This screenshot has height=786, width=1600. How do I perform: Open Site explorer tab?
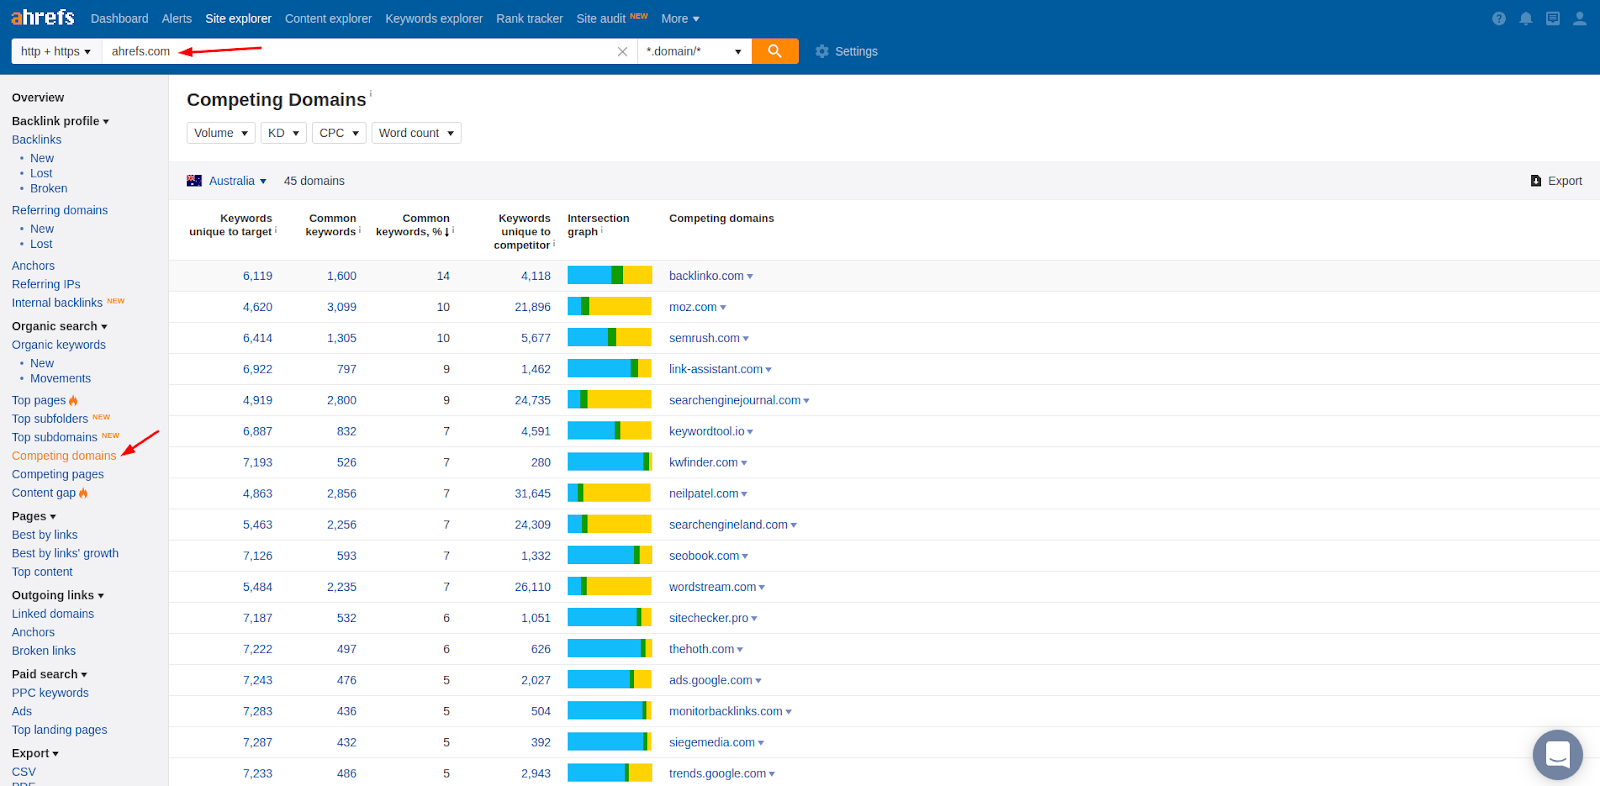tap(238, 18)
